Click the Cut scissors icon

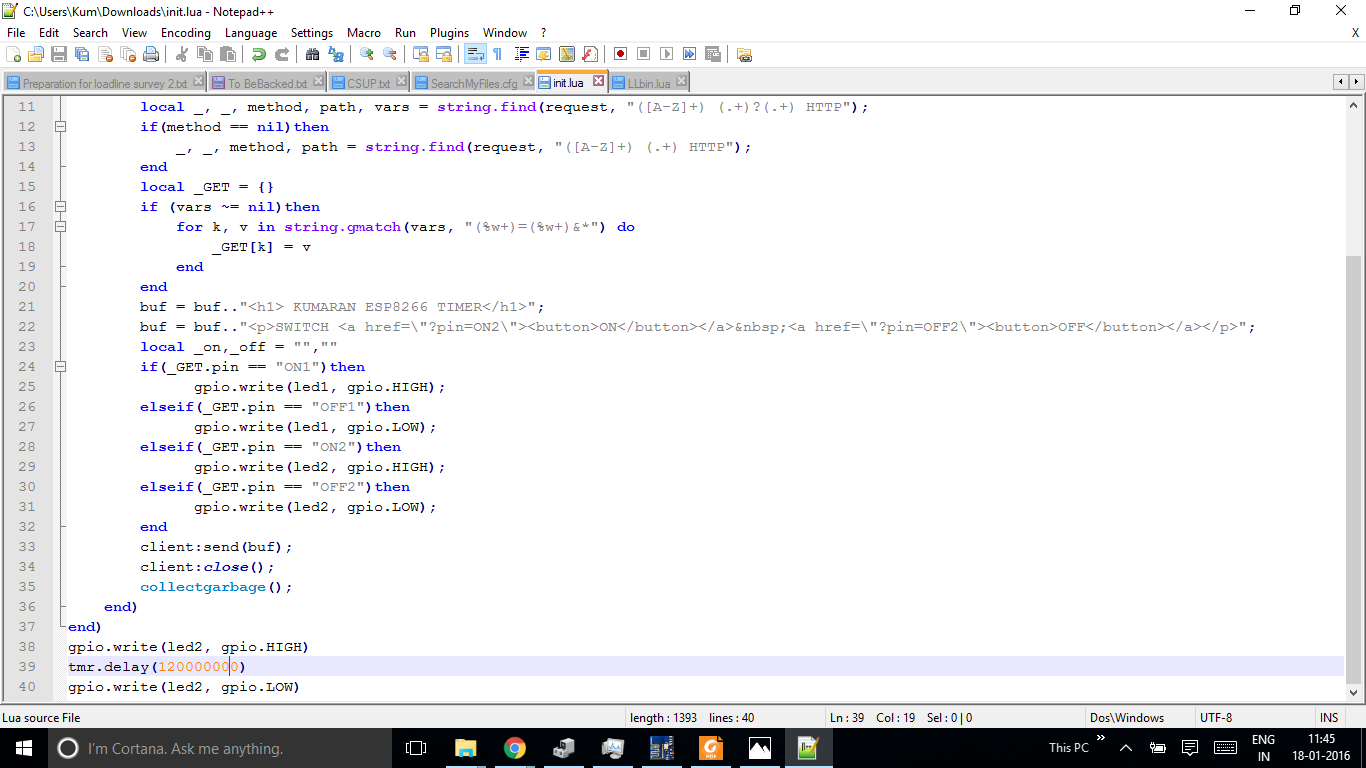(182, 54)
